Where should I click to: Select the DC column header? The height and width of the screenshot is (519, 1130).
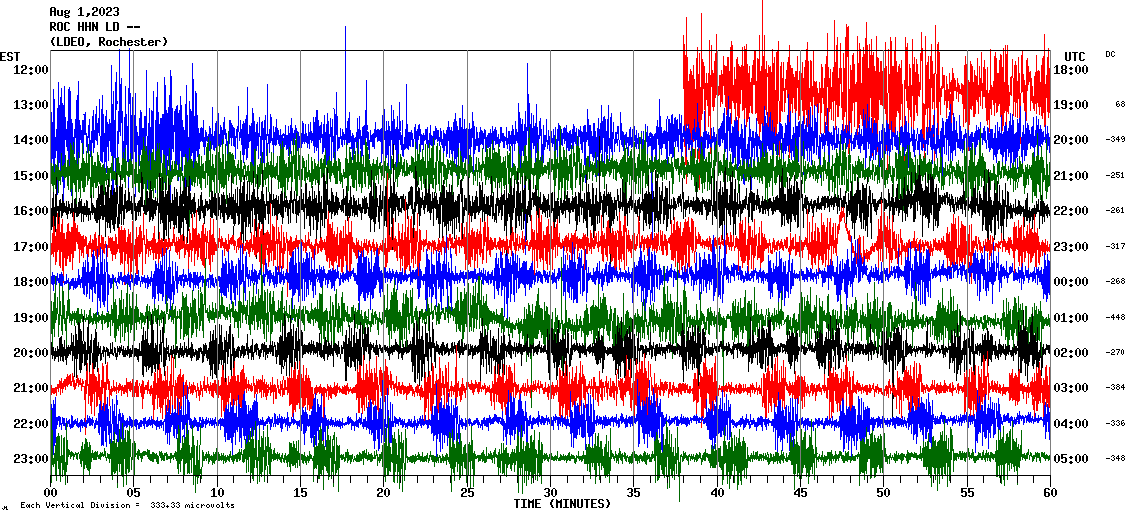click(x=1110, y=54)
